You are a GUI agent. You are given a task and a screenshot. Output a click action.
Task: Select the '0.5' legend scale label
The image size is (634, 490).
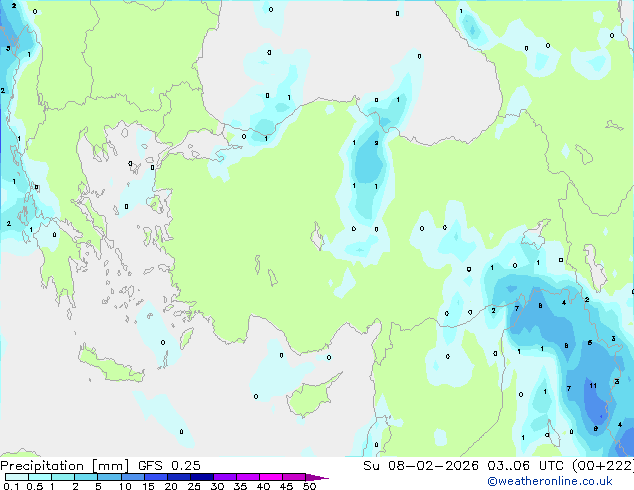[x=35, y=486]
